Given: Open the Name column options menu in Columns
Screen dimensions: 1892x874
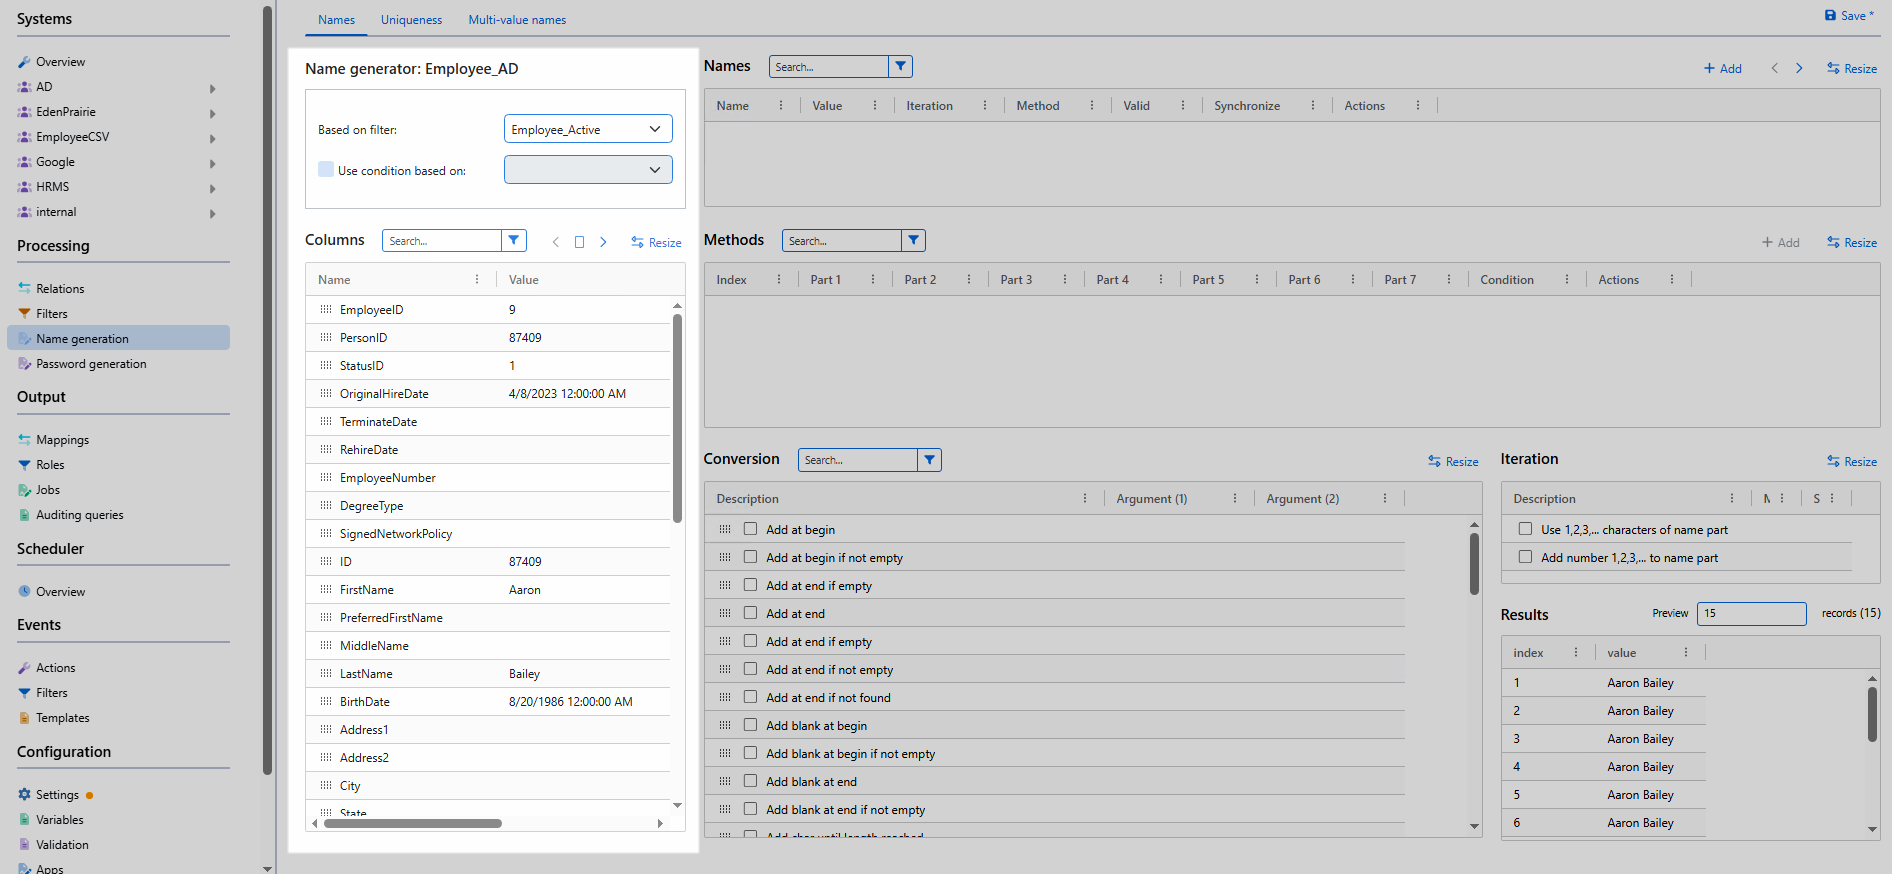Looking at the screenshot, I should tap(477, 280).
